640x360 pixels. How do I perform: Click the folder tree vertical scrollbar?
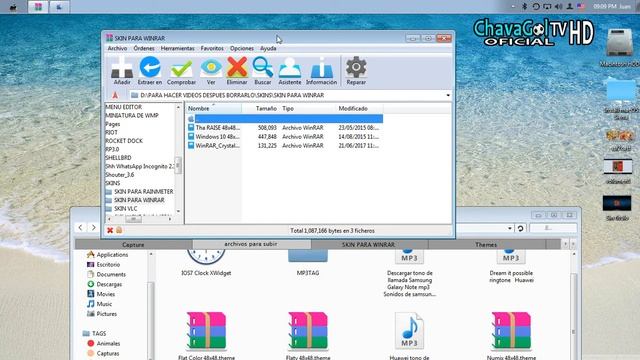178,164
